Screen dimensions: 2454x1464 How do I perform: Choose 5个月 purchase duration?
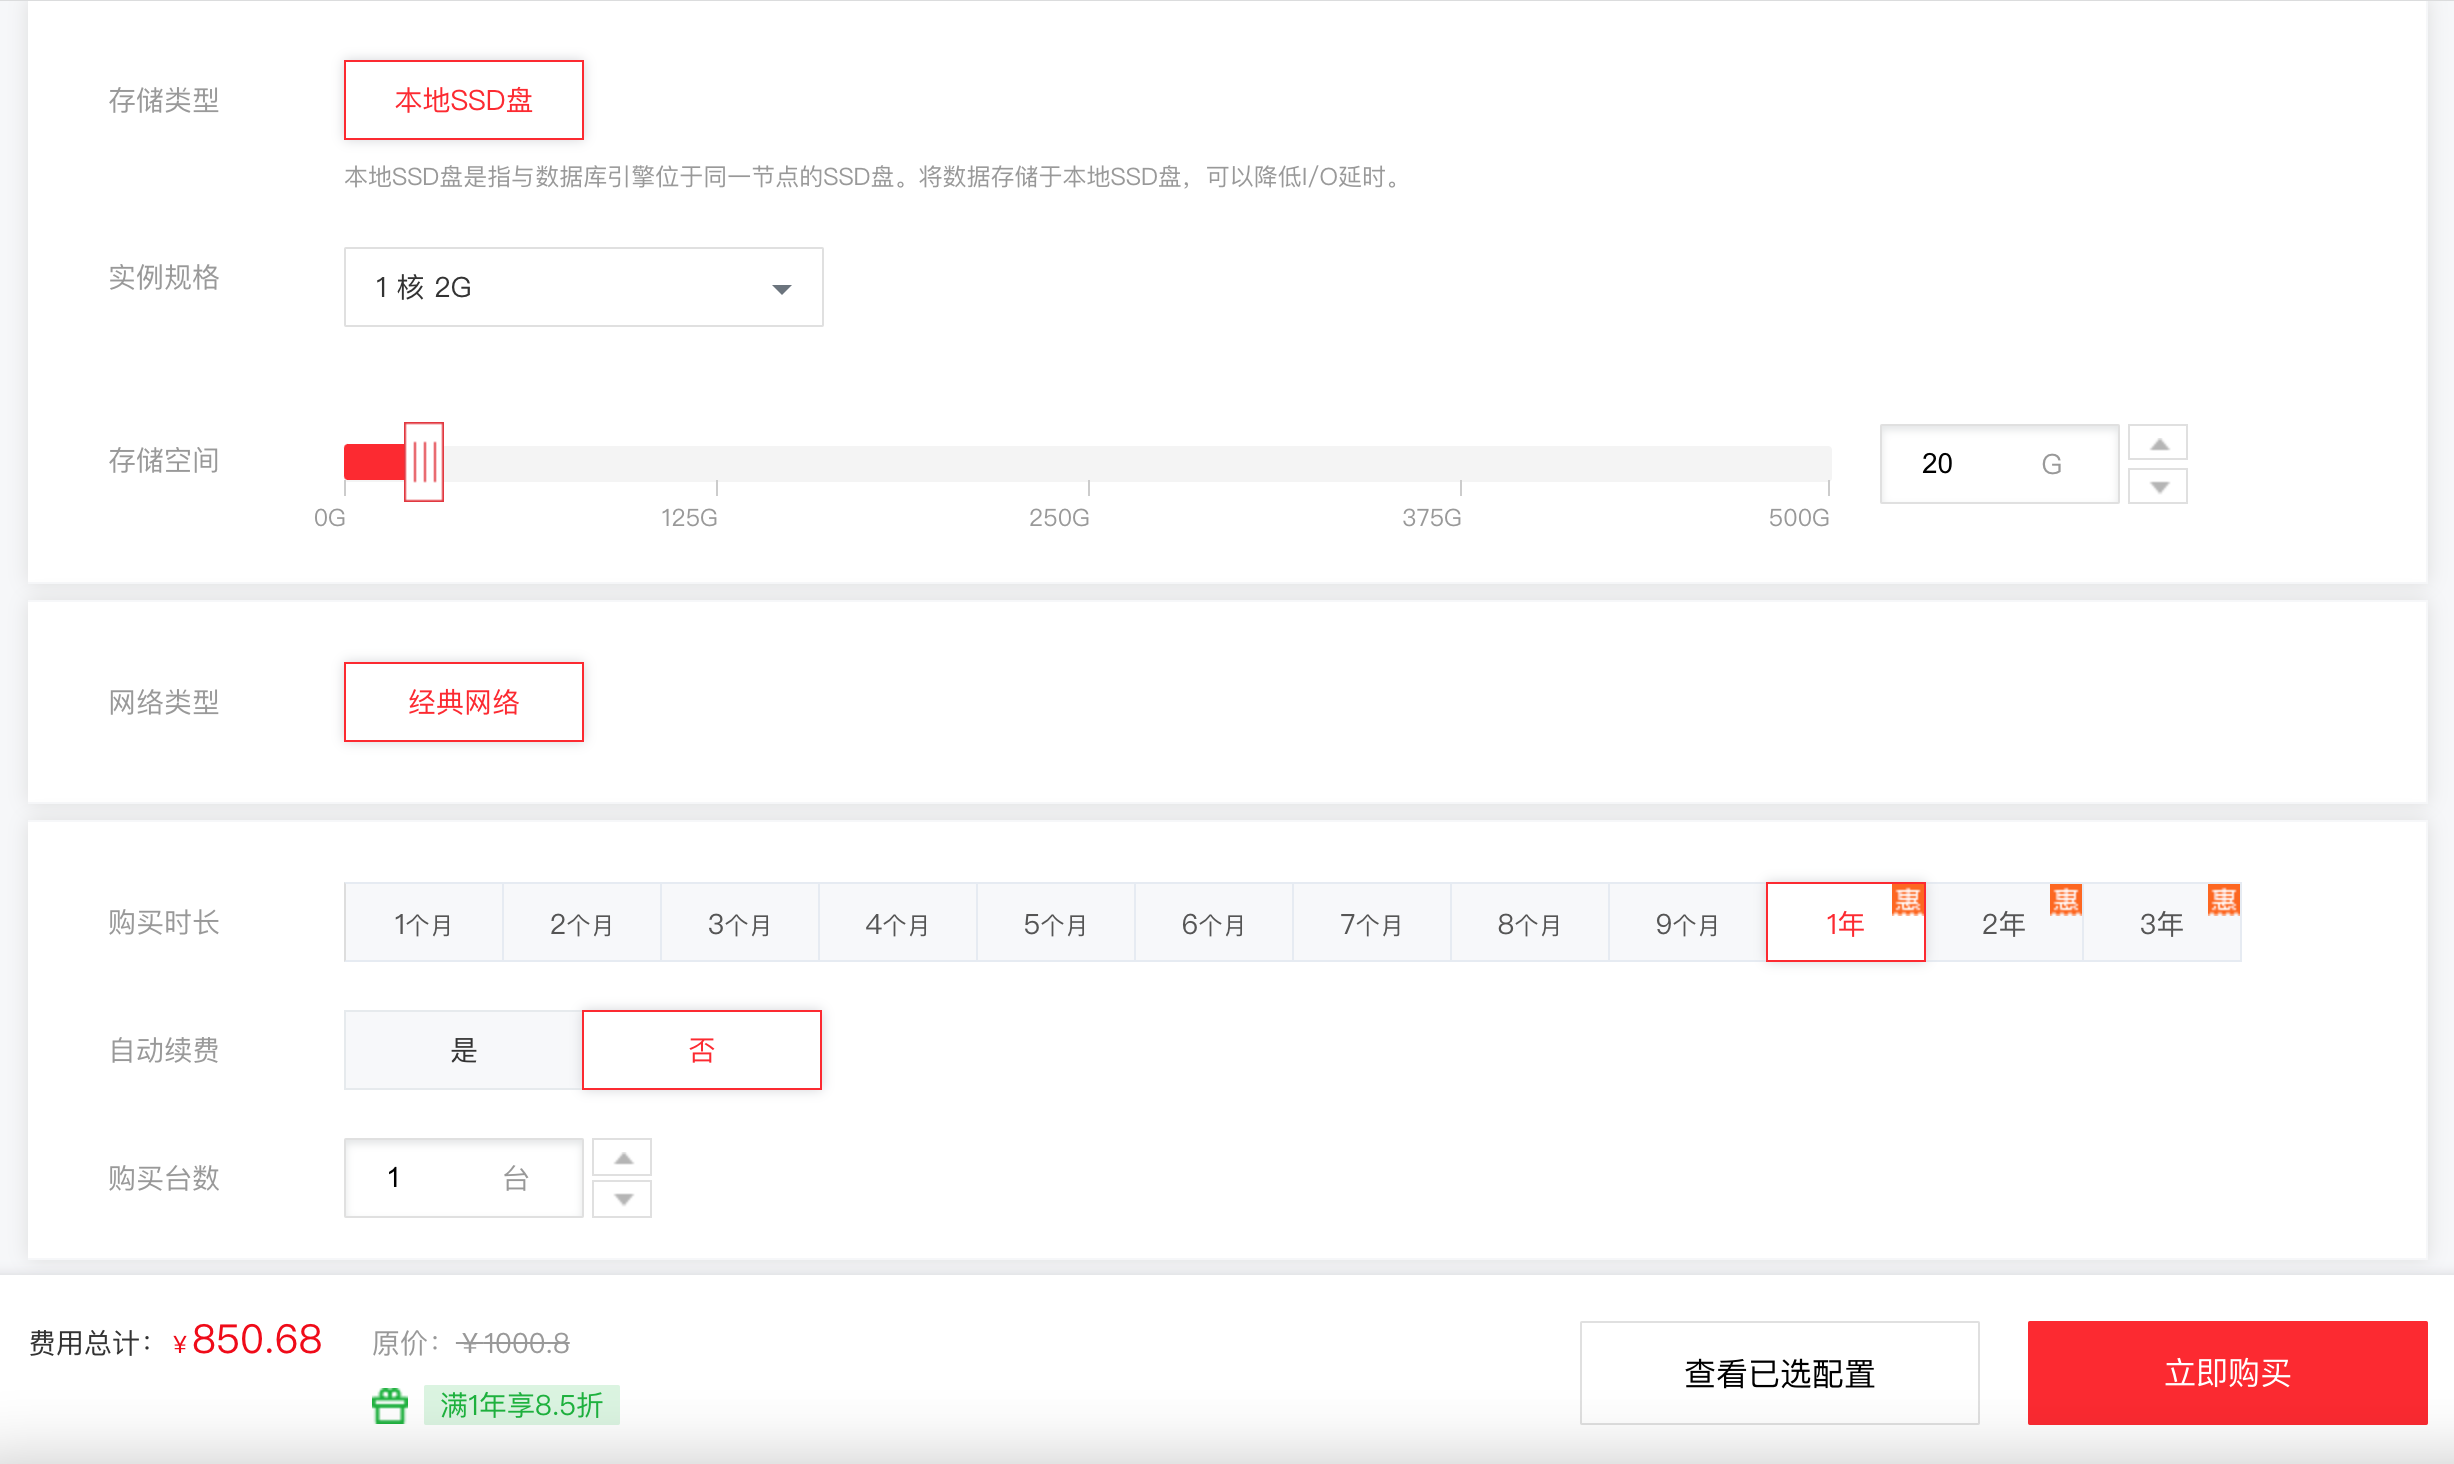(x=1056, y=923)
